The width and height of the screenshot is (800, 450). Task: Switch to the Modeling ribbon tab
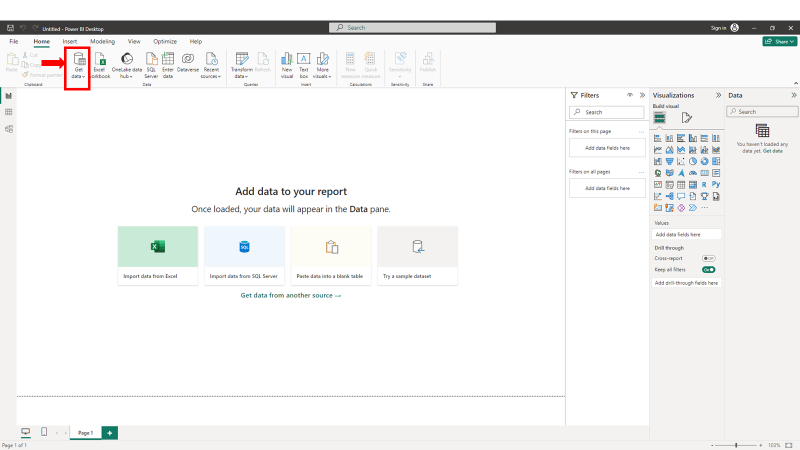(x=103, y=41)
